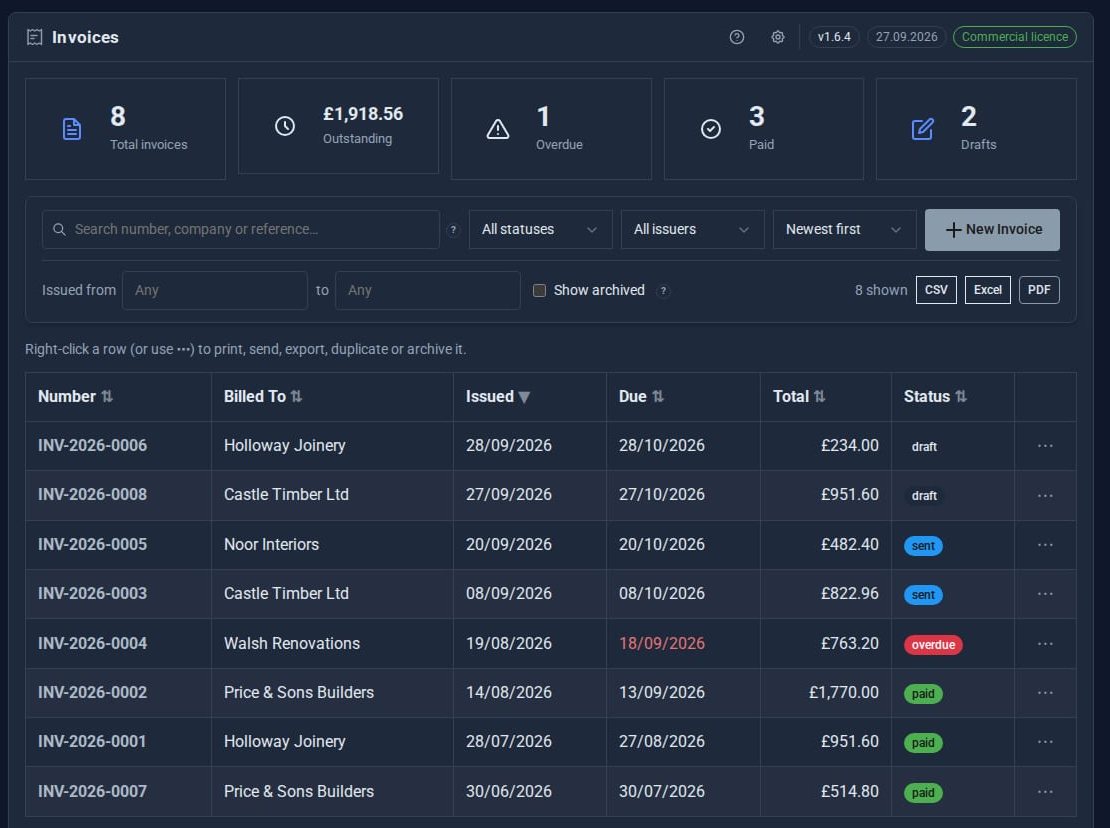
Task: Click the Total invoices document icon
Action: [x=71, y=129]
